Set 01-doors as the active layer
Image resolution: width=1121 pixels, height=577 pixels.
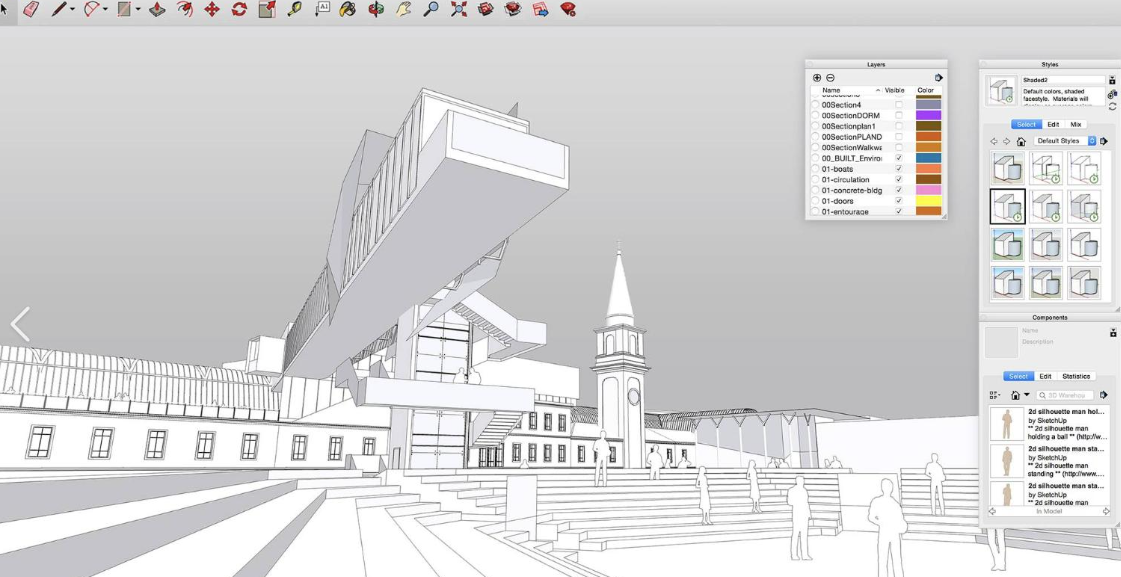coord(815,201)
